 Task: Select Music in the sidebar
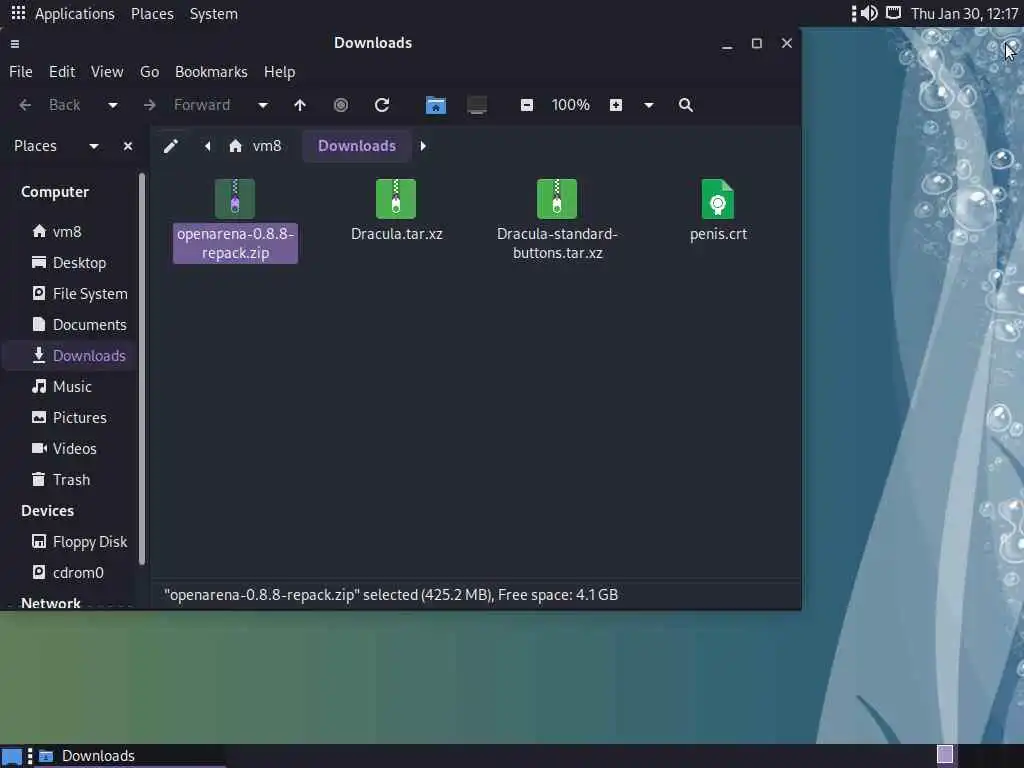pyautogui.click(x=69, y=387)
